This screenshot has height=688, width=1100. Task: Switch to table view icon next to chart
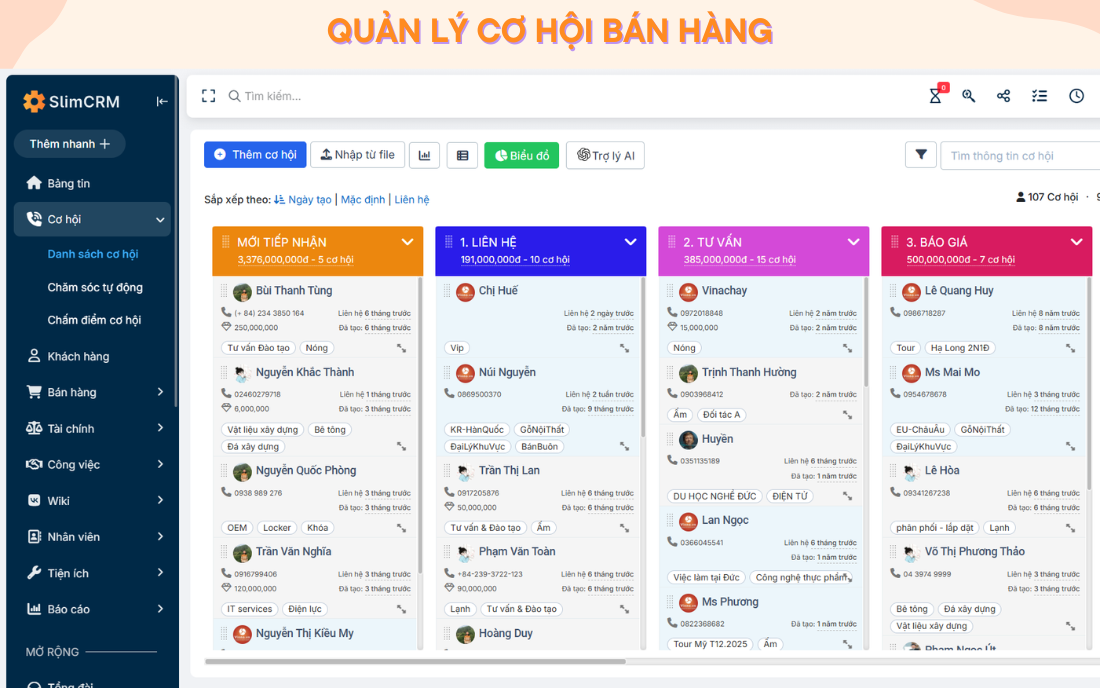pos(460,155)
